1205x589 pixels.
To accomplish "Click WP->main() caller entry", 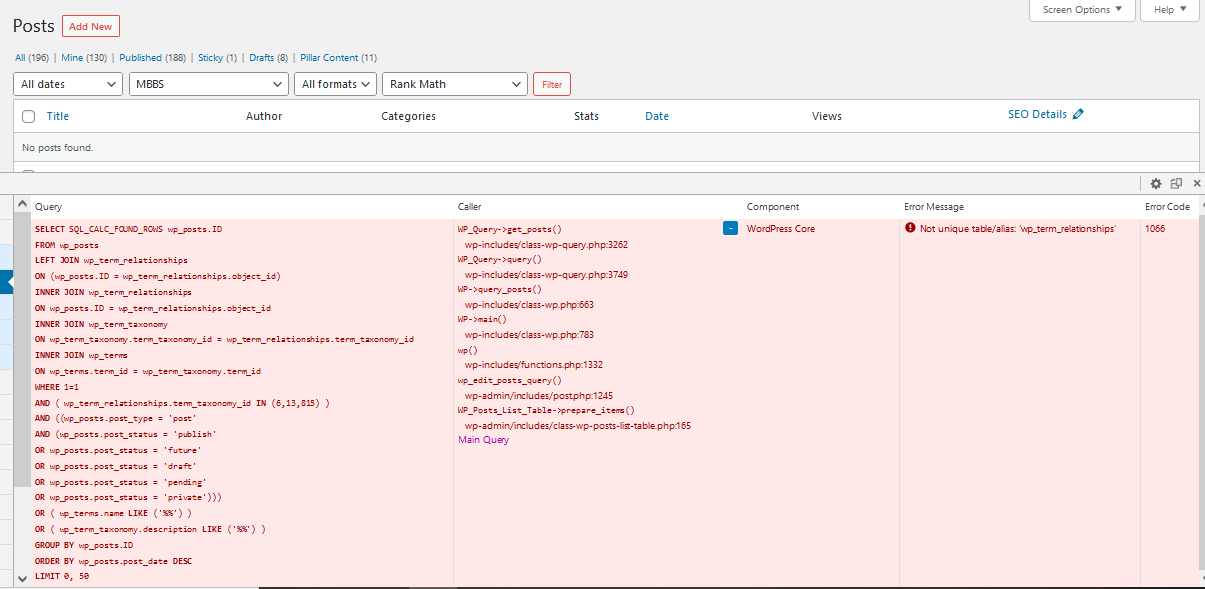I will click(482, 319).
